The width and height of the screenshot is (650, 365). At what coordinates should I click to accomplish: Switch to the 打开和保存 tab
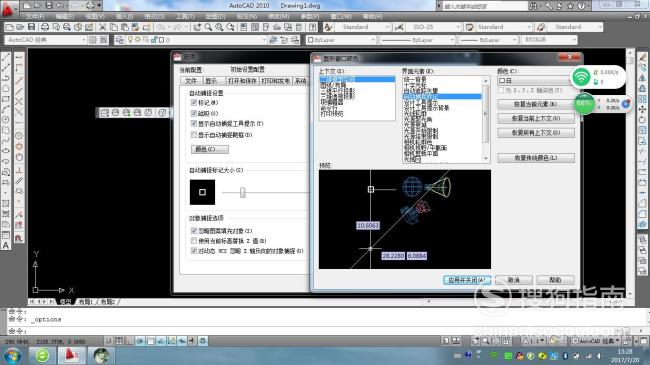pyautogui.click(x=243, y=81)
